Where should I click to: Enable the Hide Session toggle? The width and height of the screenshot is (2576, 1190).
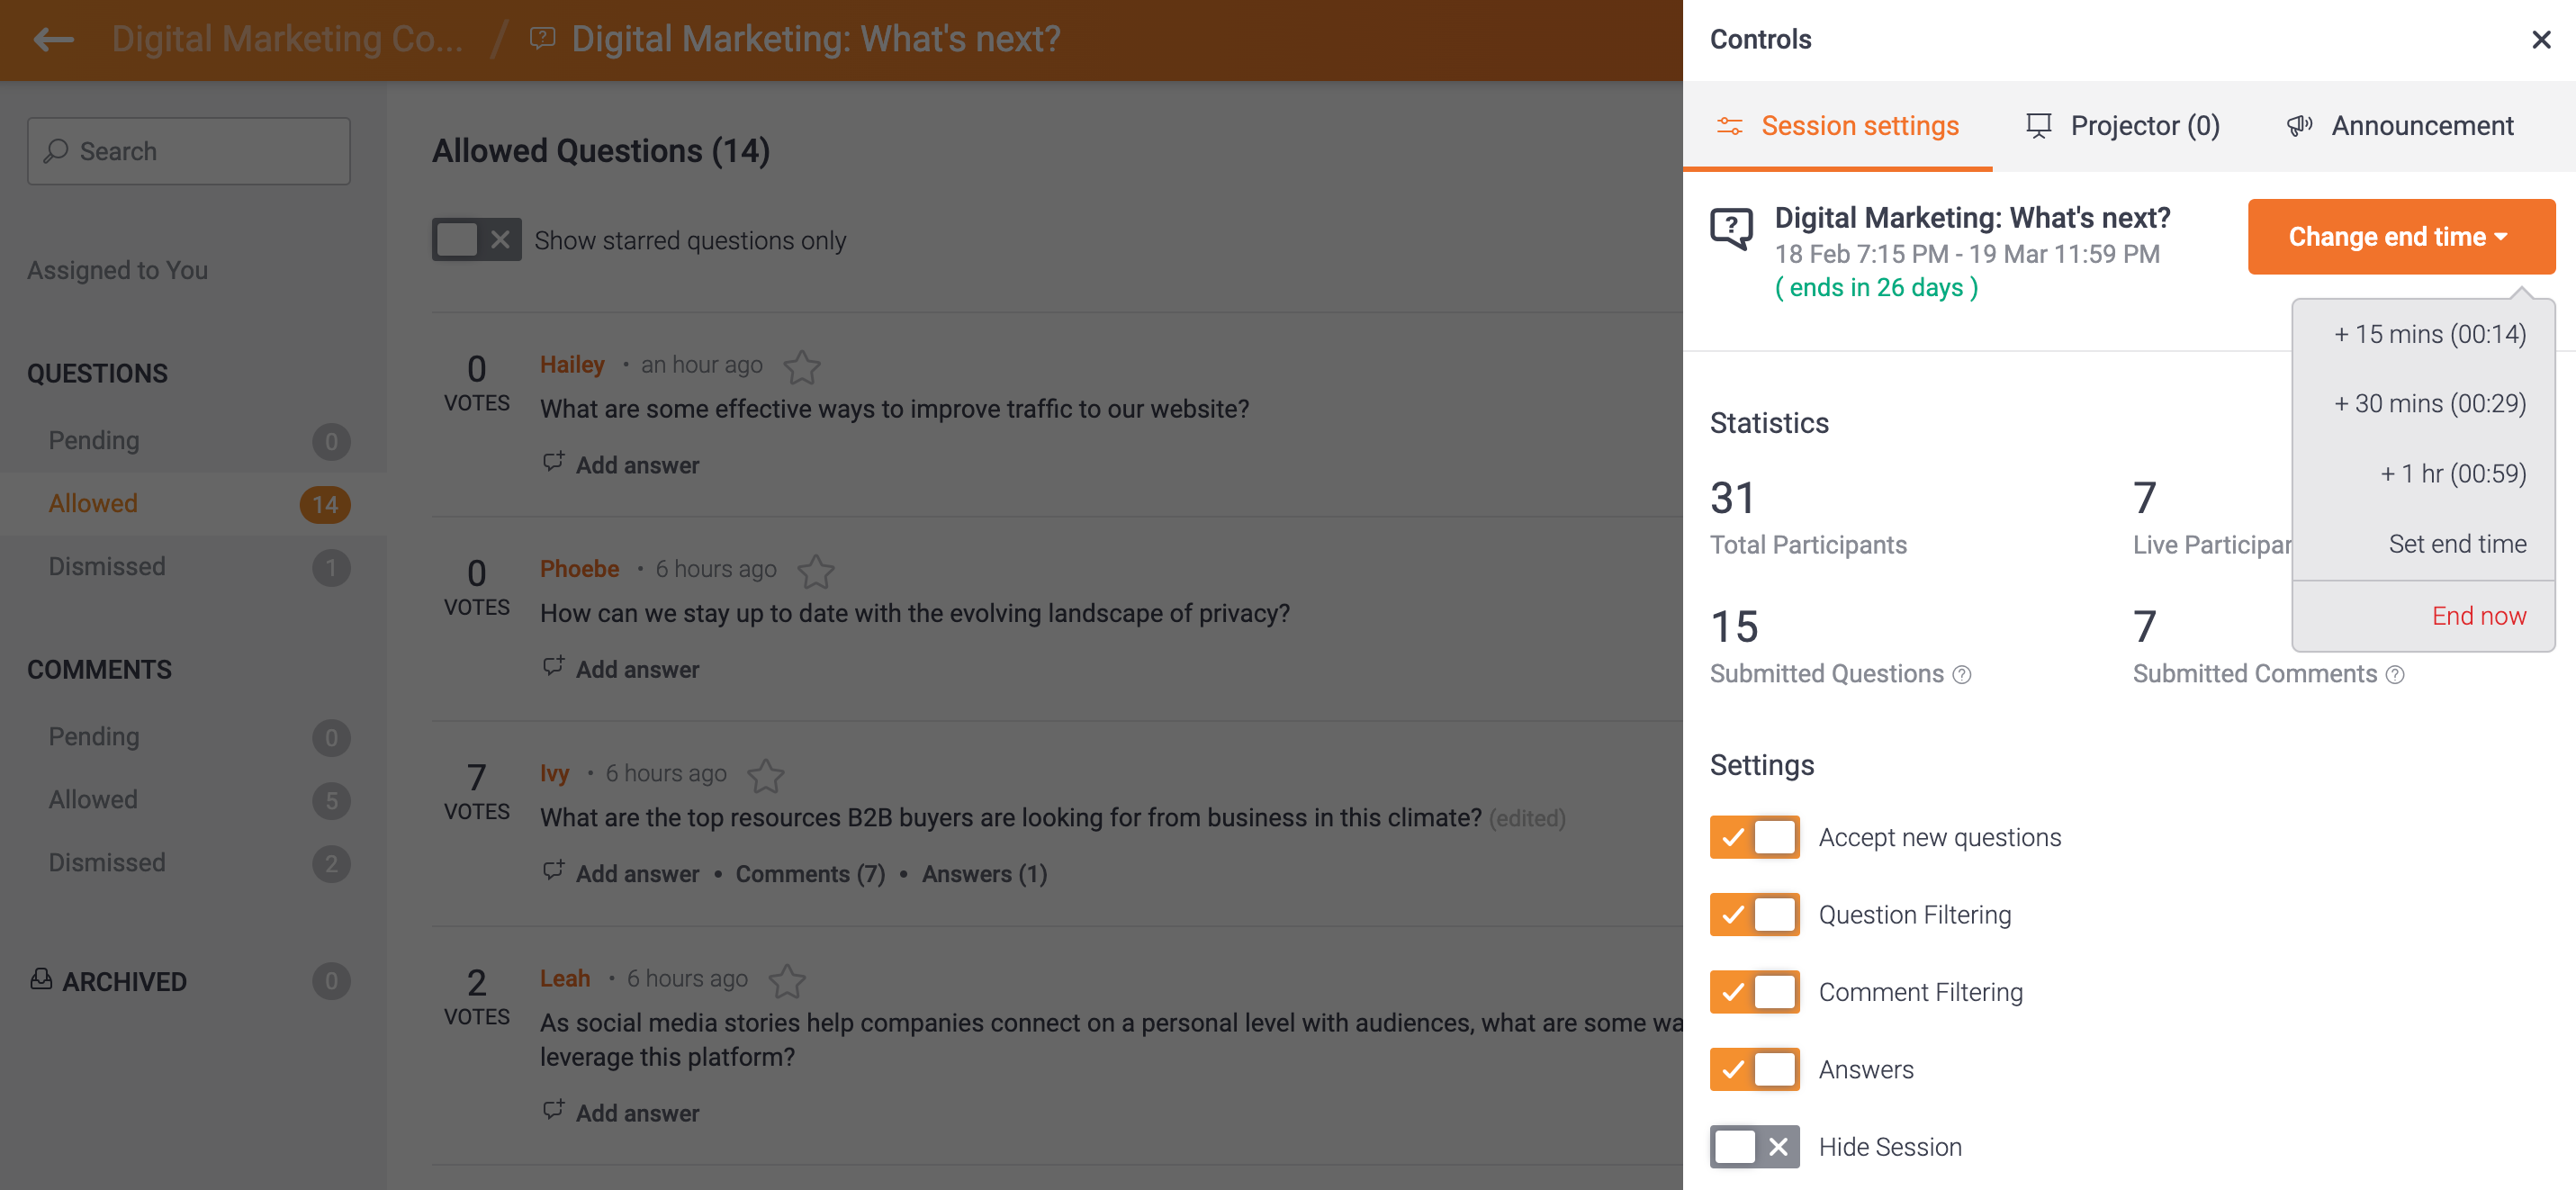coord(1754,1146)
